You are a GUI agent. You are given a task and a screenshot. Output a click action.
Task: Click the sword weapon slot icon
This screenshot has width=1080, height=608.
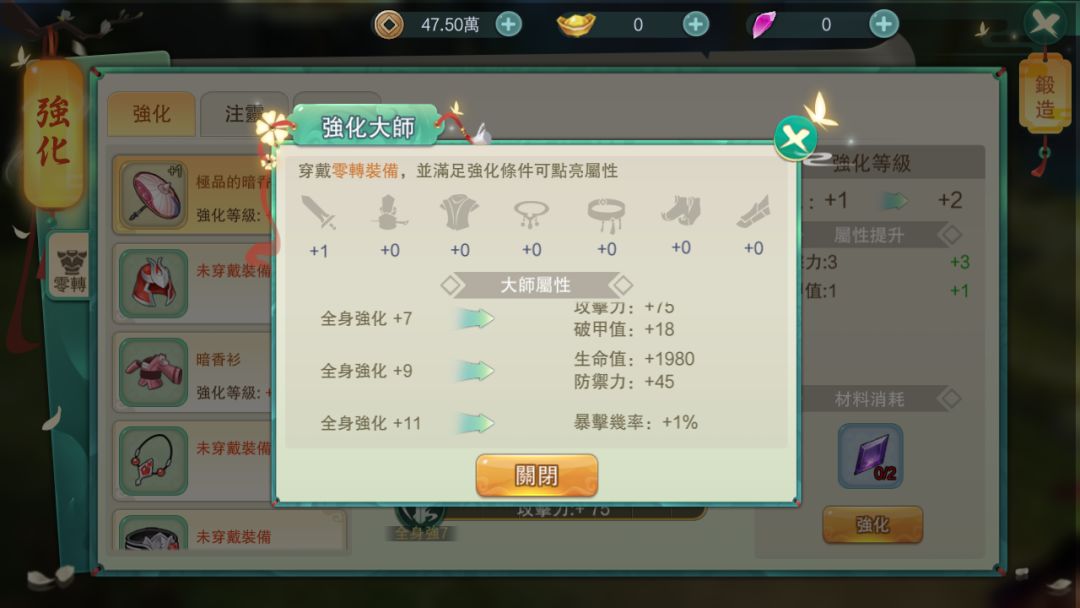318,213
